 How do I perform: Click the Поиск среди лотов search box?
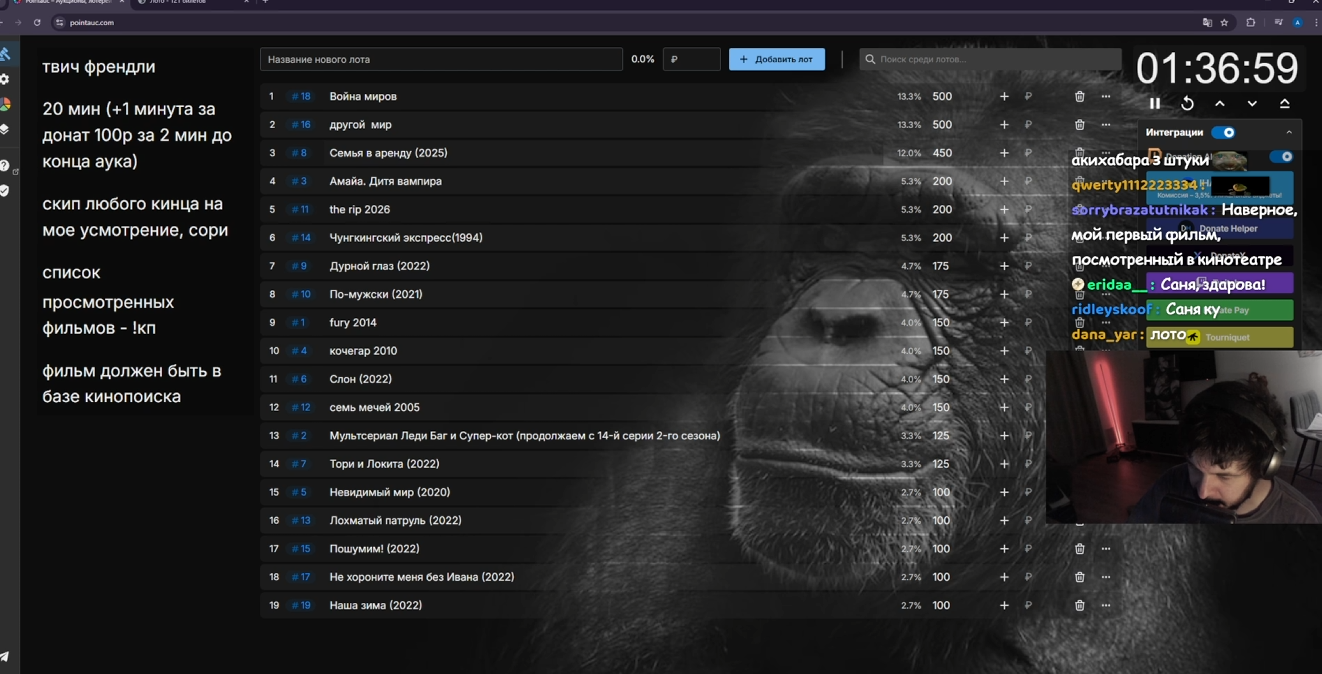coord(990,59)
